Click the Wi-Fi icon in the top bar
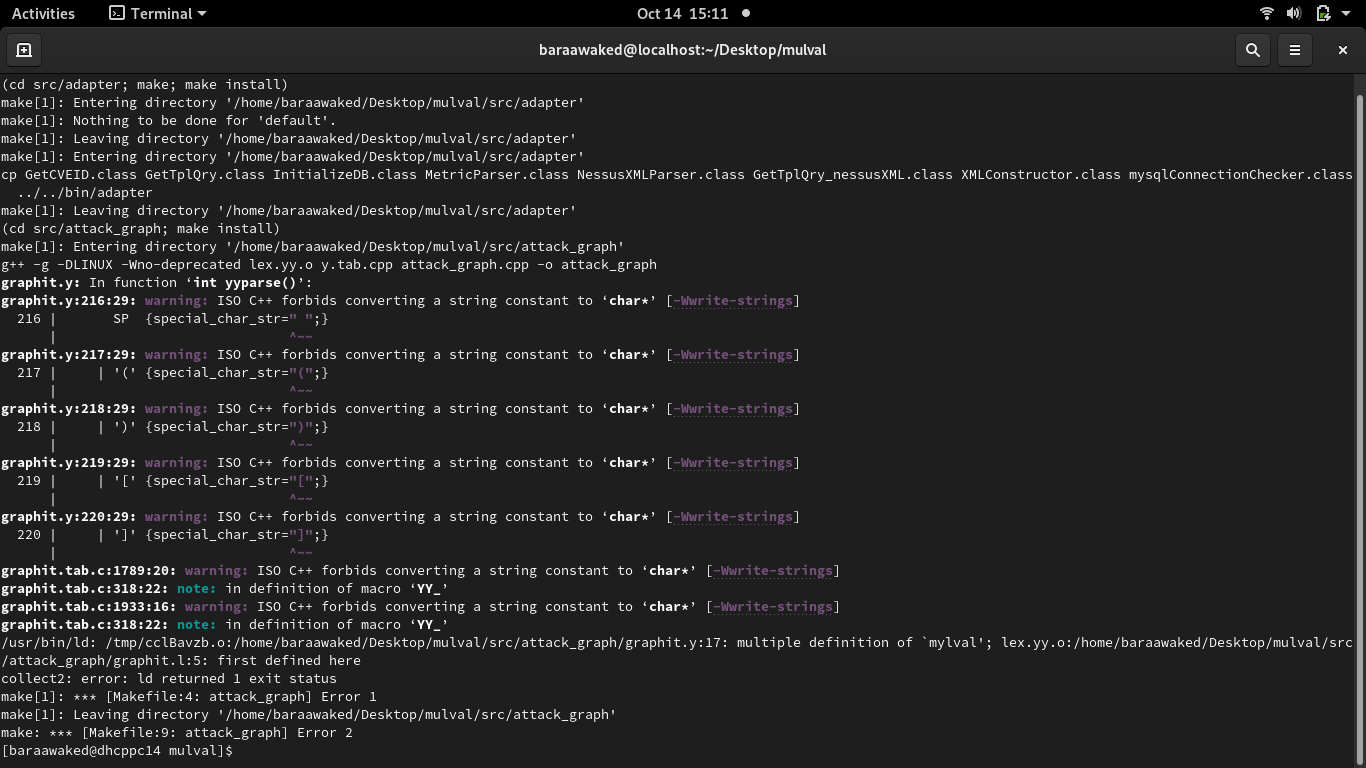The height and width of the screenshot is (768, 1366). pos(1266,13)
